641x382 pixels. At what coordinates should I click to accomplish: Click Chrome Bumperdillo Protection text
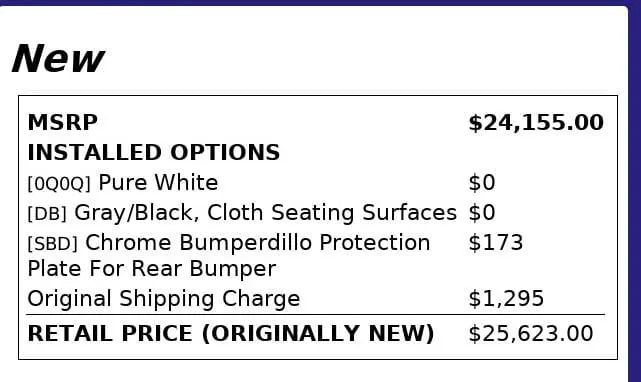click(258, 243)
